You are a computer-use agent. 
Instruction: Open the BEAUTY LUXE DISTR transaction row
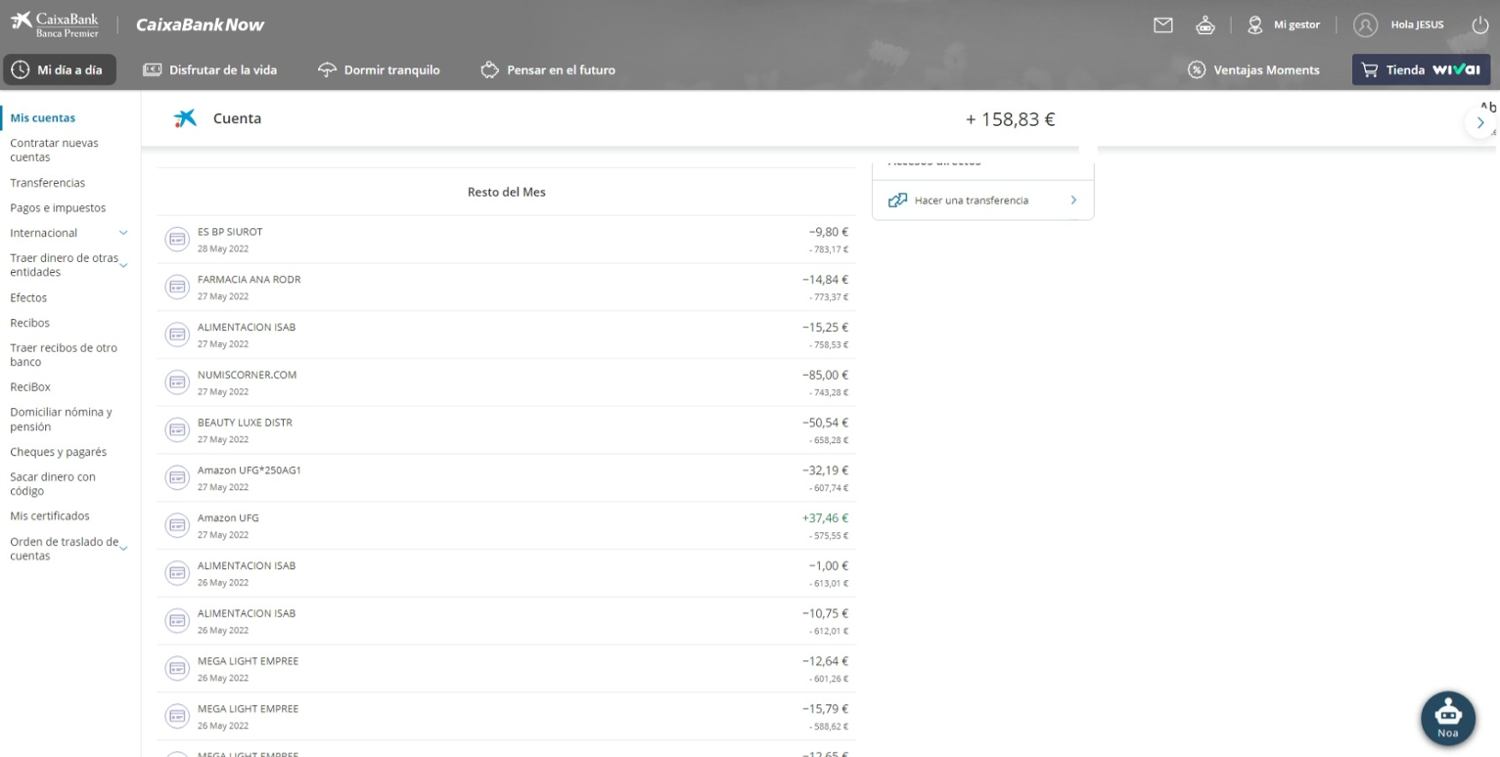coord(506,430)
